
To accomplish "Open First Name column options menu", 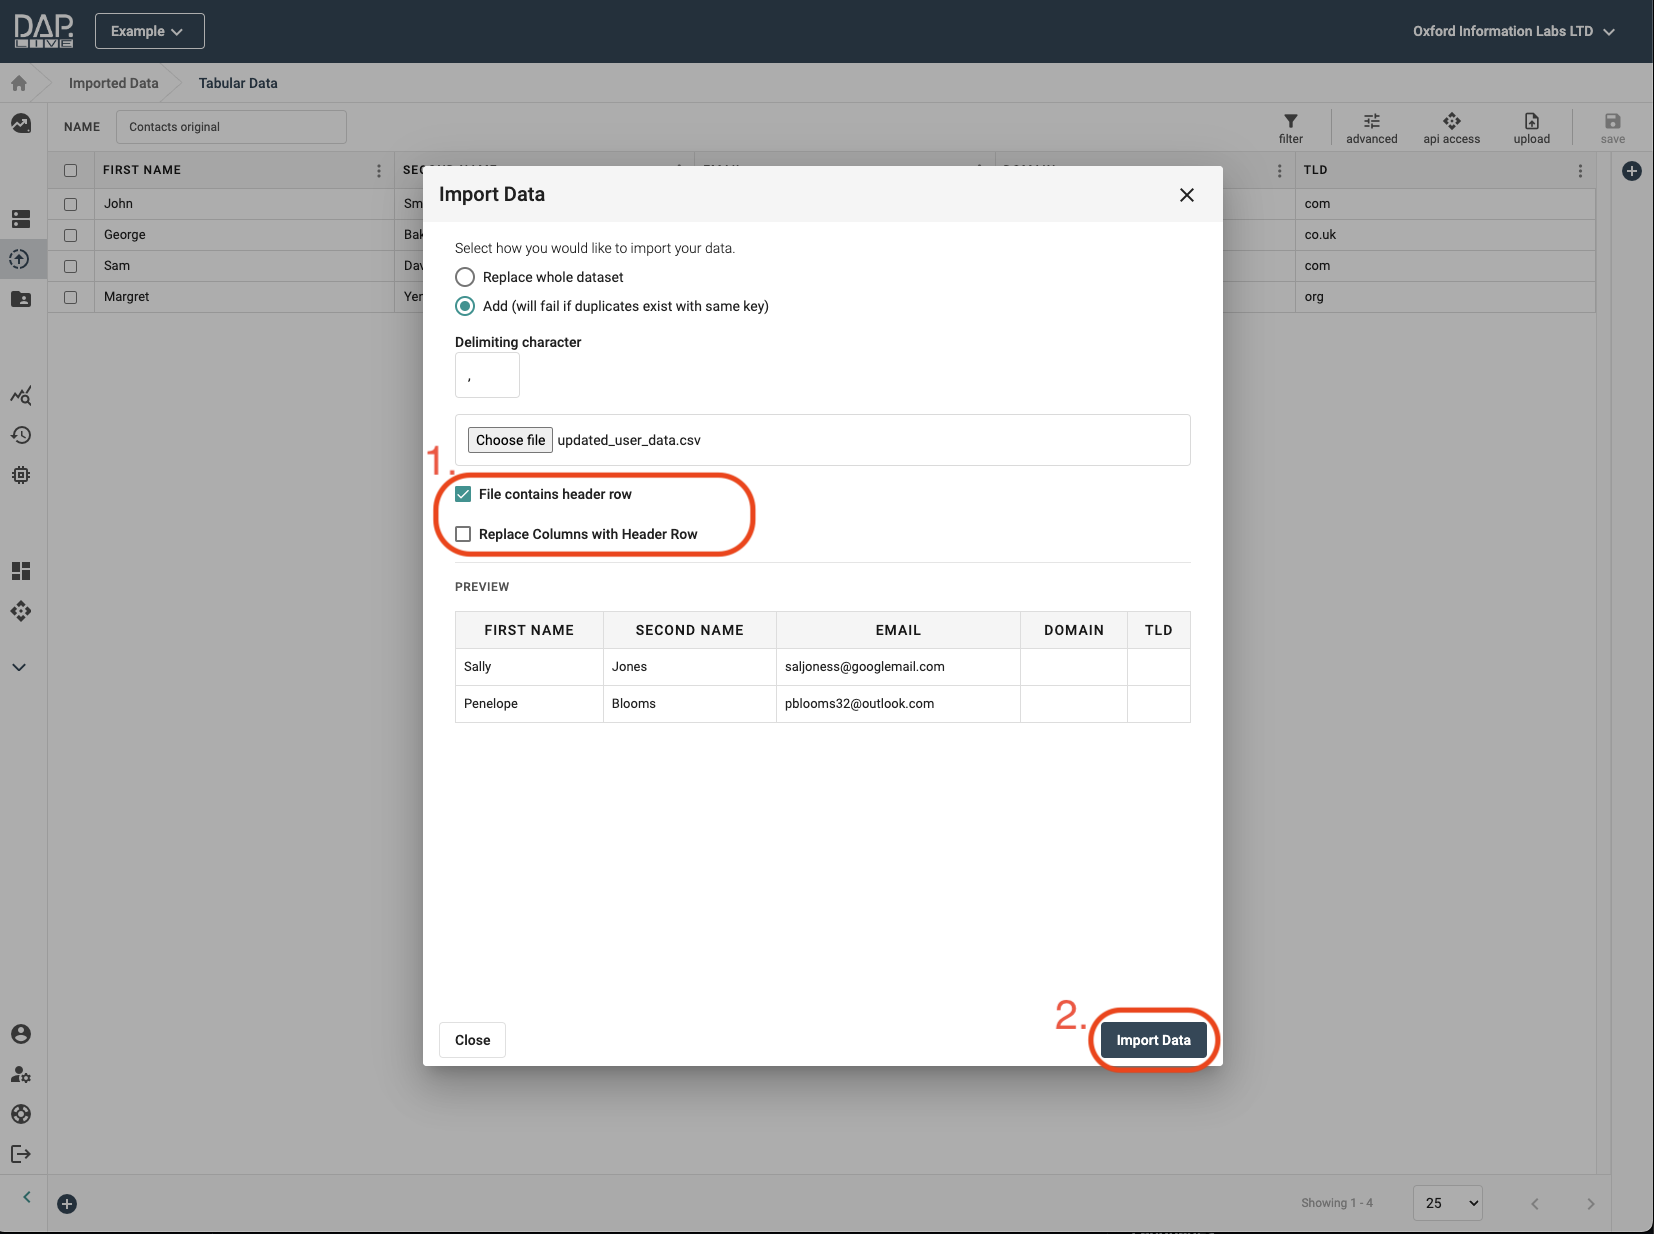I will point(378,171).
